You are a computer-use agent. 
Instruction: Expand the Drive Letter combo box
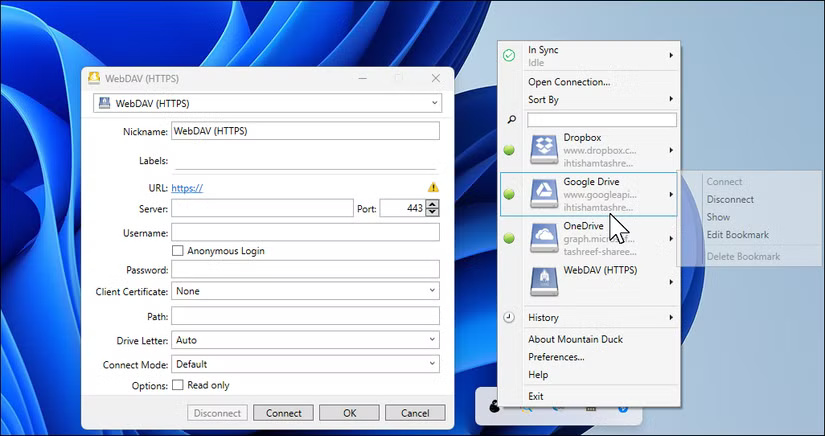point(305,340)
